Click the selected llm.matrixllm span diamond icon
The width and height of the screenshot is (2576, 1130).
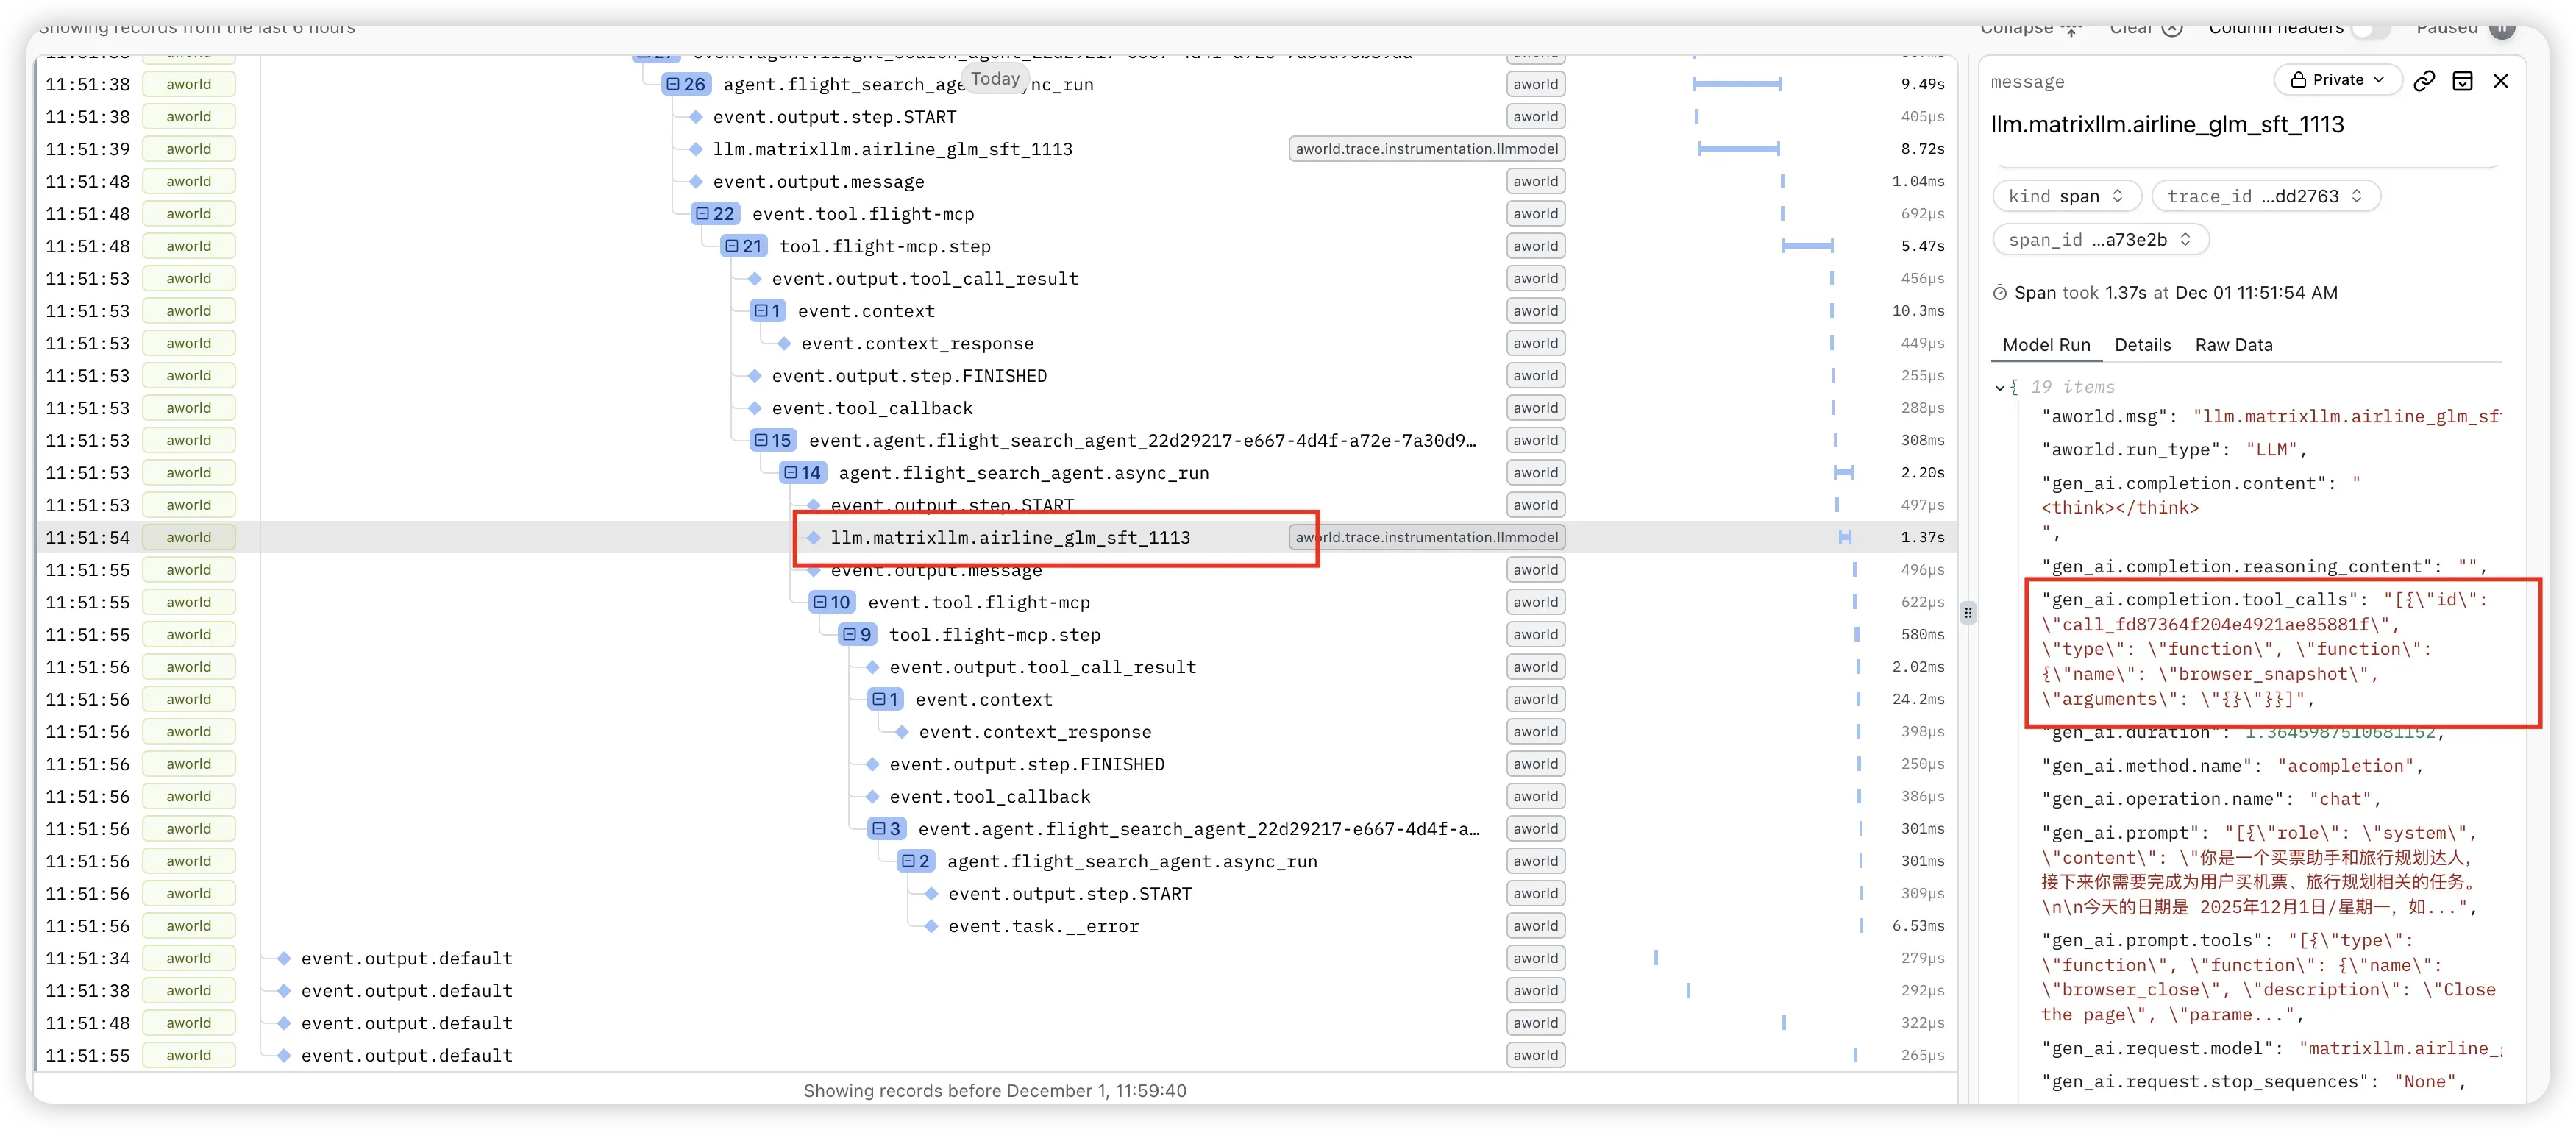814,538
